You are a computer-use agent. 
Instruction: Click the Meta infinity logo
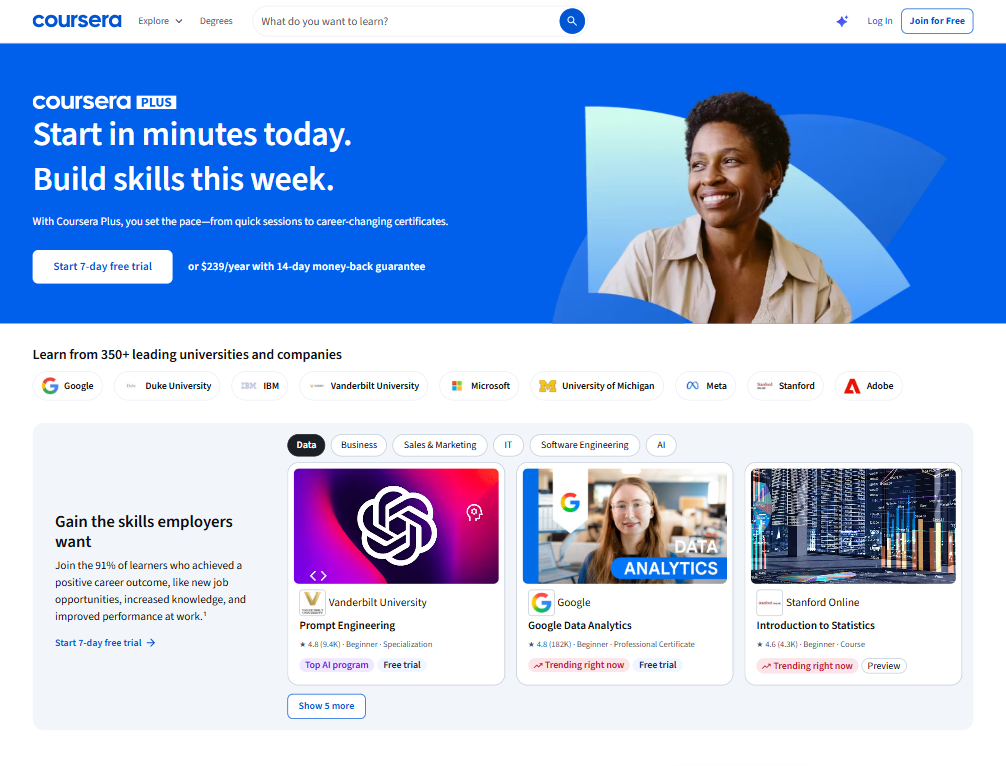tap(692, 386)
